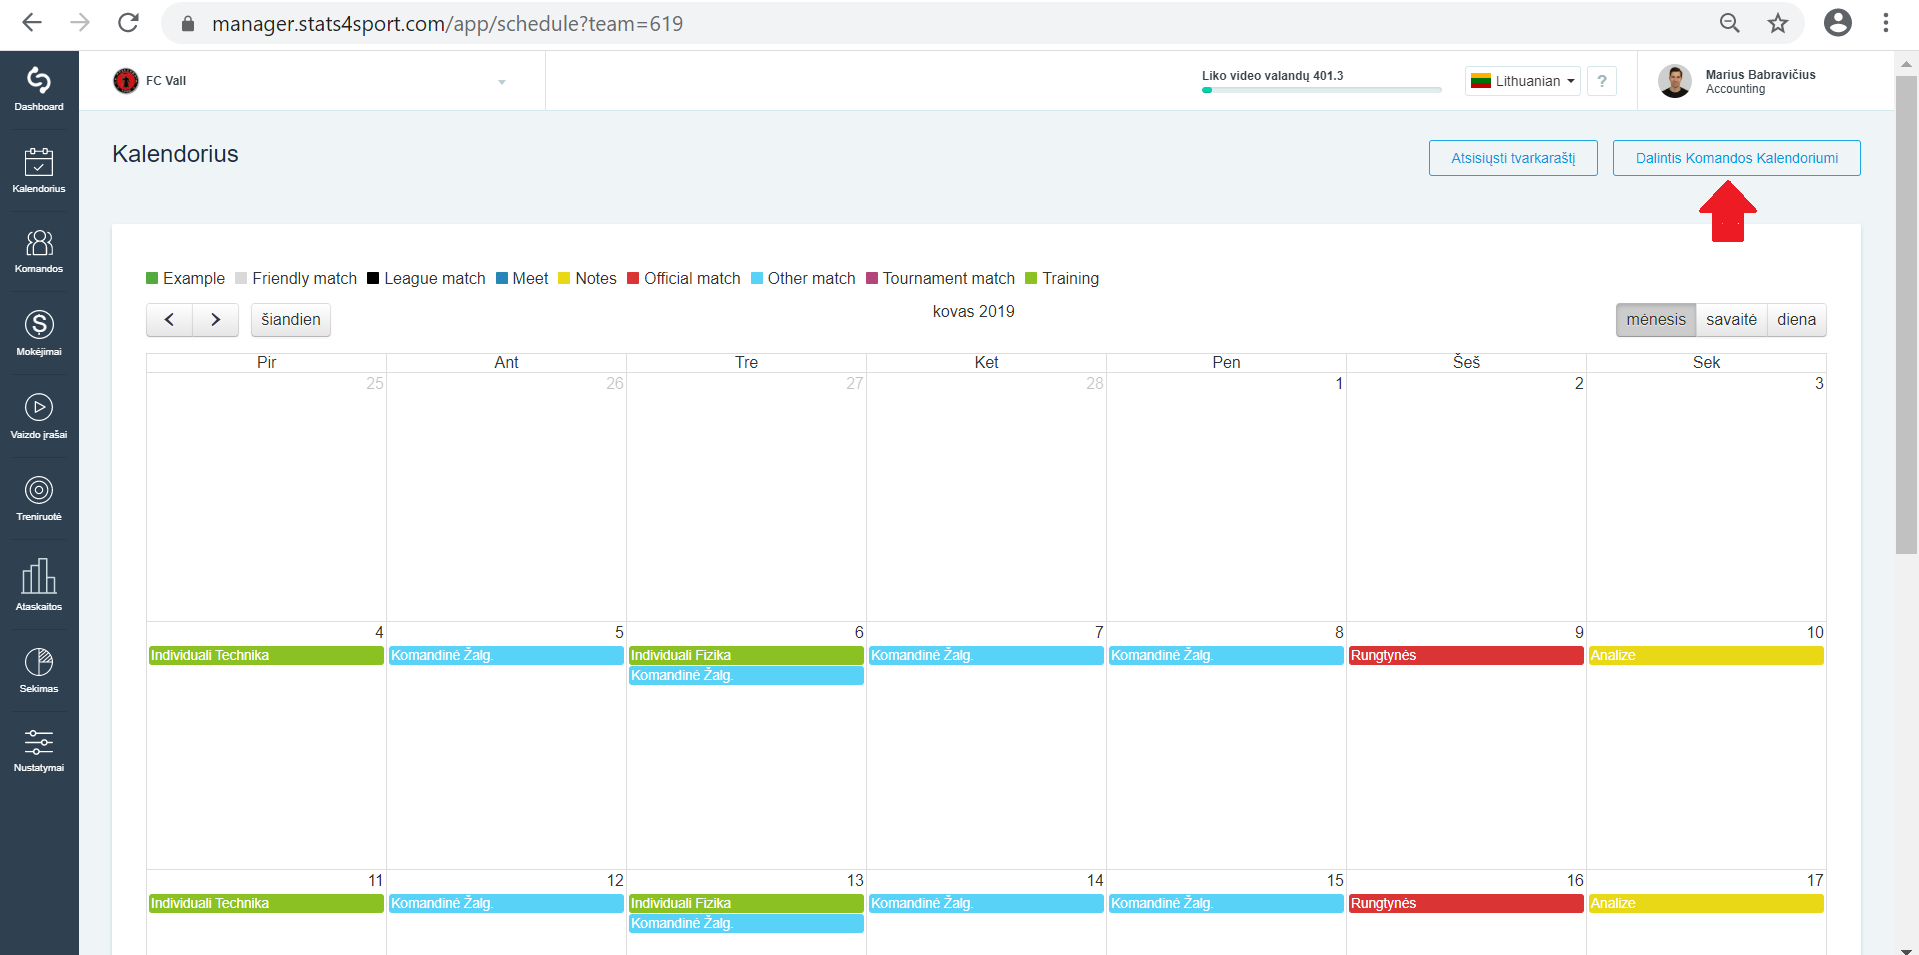
Task: Click the page vertical scrollbar
Action: pyautogui.click(x=1907, y=315)
